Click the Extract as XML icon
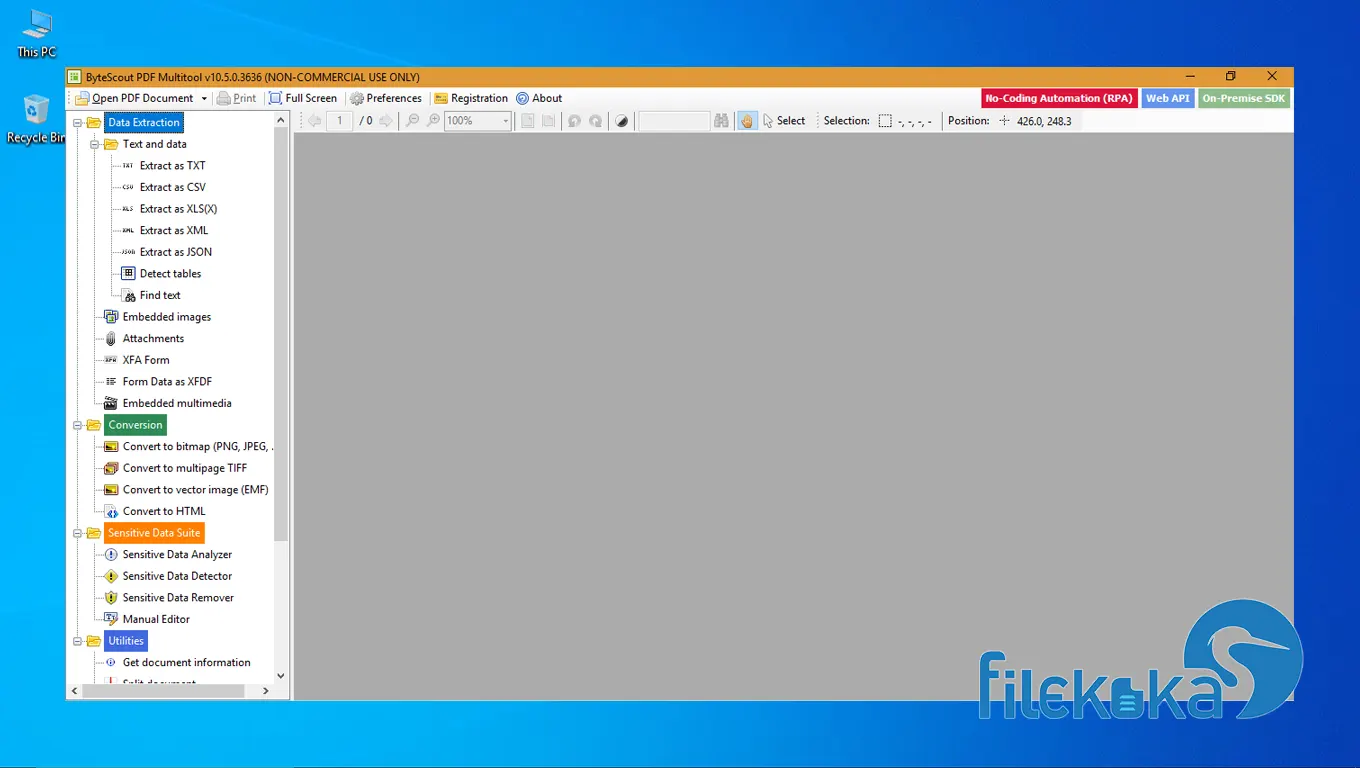The width and height of the screenshot is (1360, 768). [x=128, y=231]
